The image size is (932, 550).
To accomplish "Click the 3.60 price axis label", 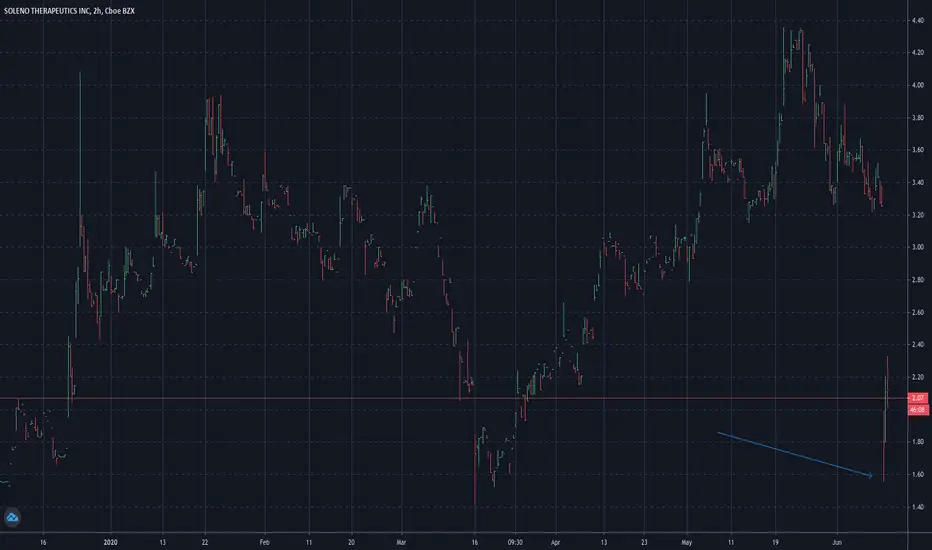I will point(918,150).
